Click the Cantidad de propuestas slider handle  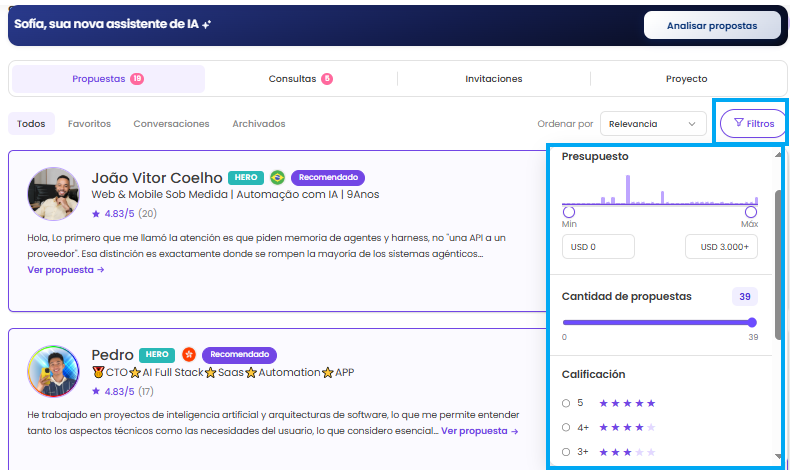pos(752,322)
